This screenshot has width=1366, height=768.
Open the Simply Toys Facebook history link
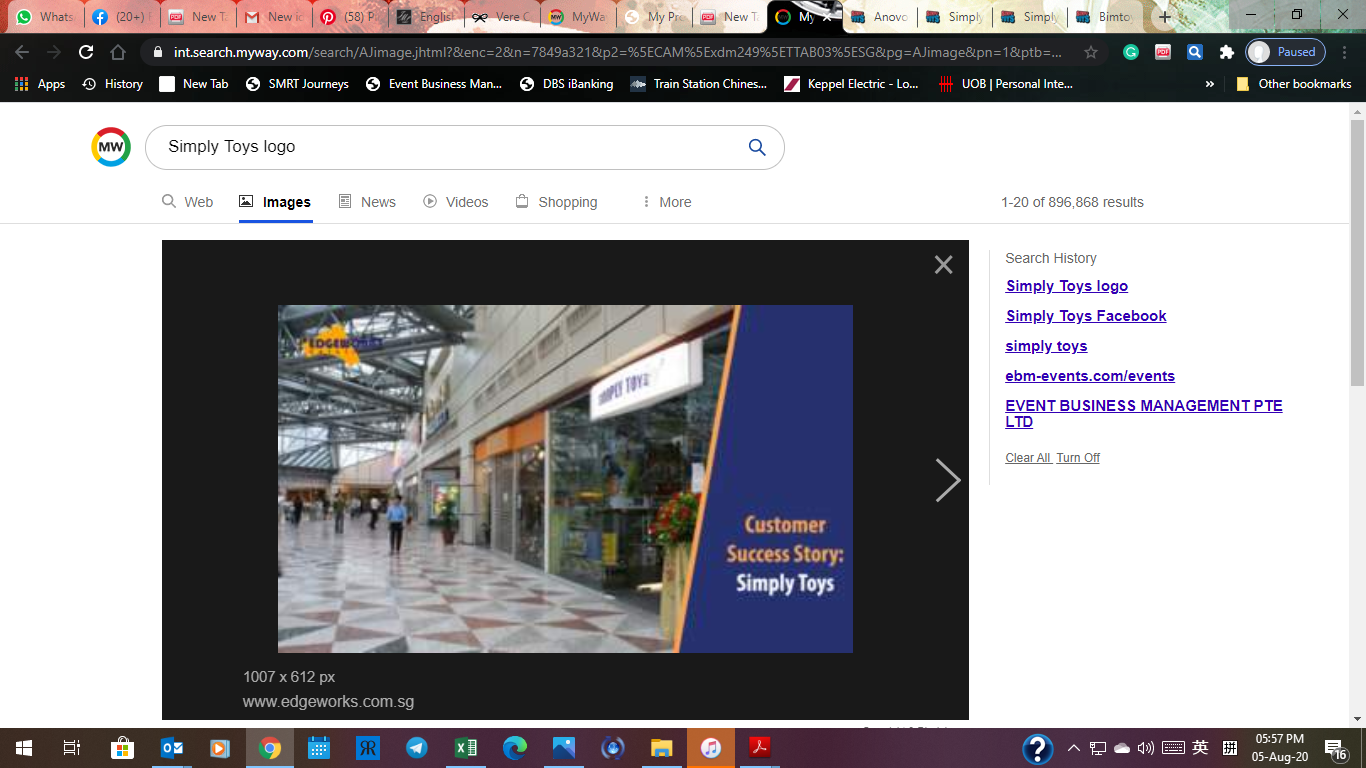1086,316
